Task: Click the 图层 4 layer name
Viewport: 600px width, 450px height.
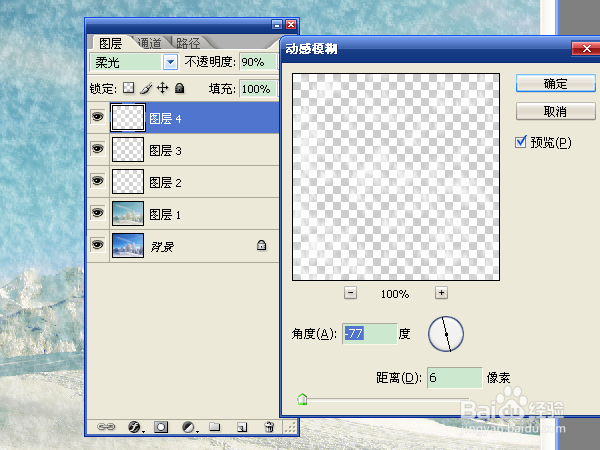Action: [165, 119]
